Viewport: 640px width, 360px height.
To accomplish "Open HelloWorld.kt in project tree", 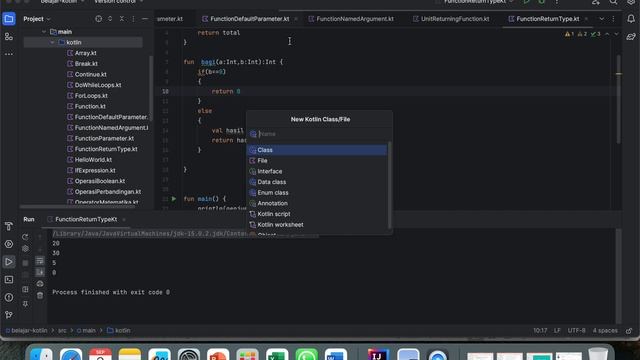I will [x=93, y=160].
